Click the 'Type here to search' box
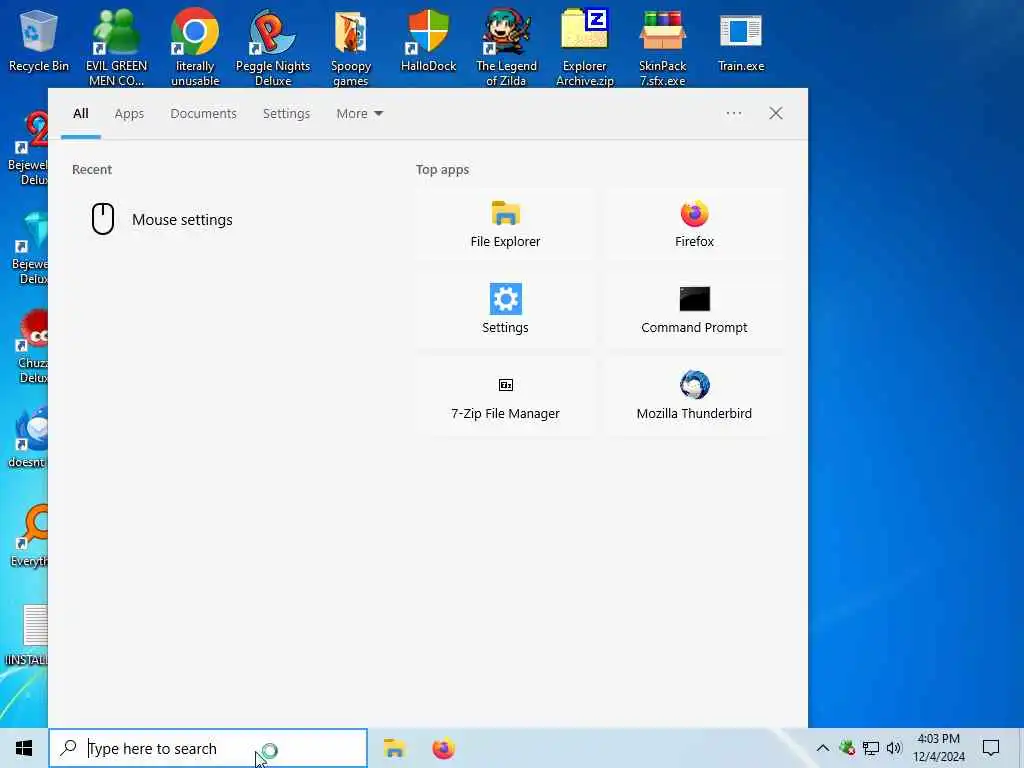Viewport: 1024px width, 768px height. click(x=208, y=748)
